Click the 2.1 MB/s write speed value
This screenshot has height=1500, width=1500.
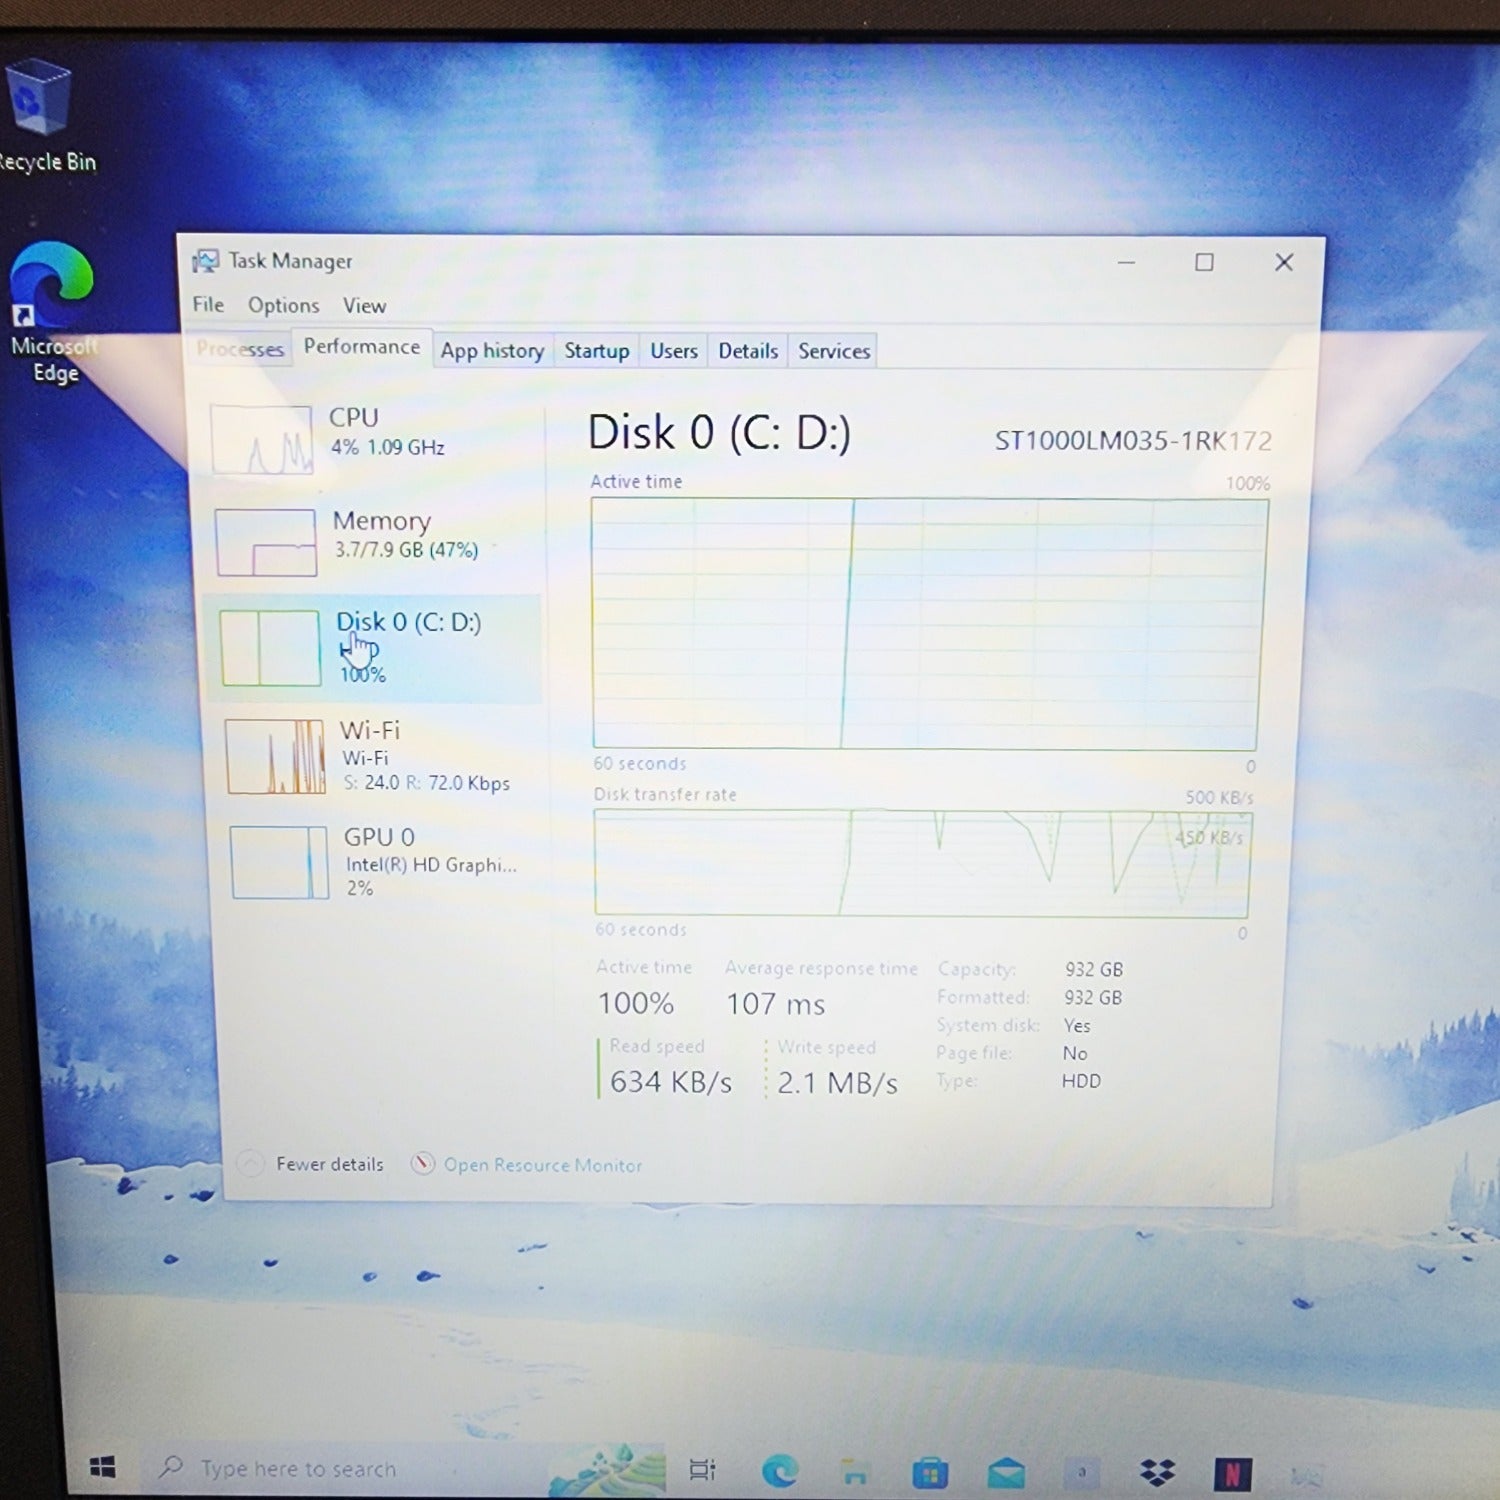[x=837, y=1083]
